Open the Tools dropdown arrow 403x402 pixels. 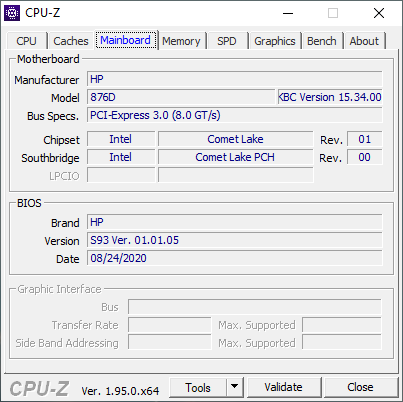pos(235,387)
